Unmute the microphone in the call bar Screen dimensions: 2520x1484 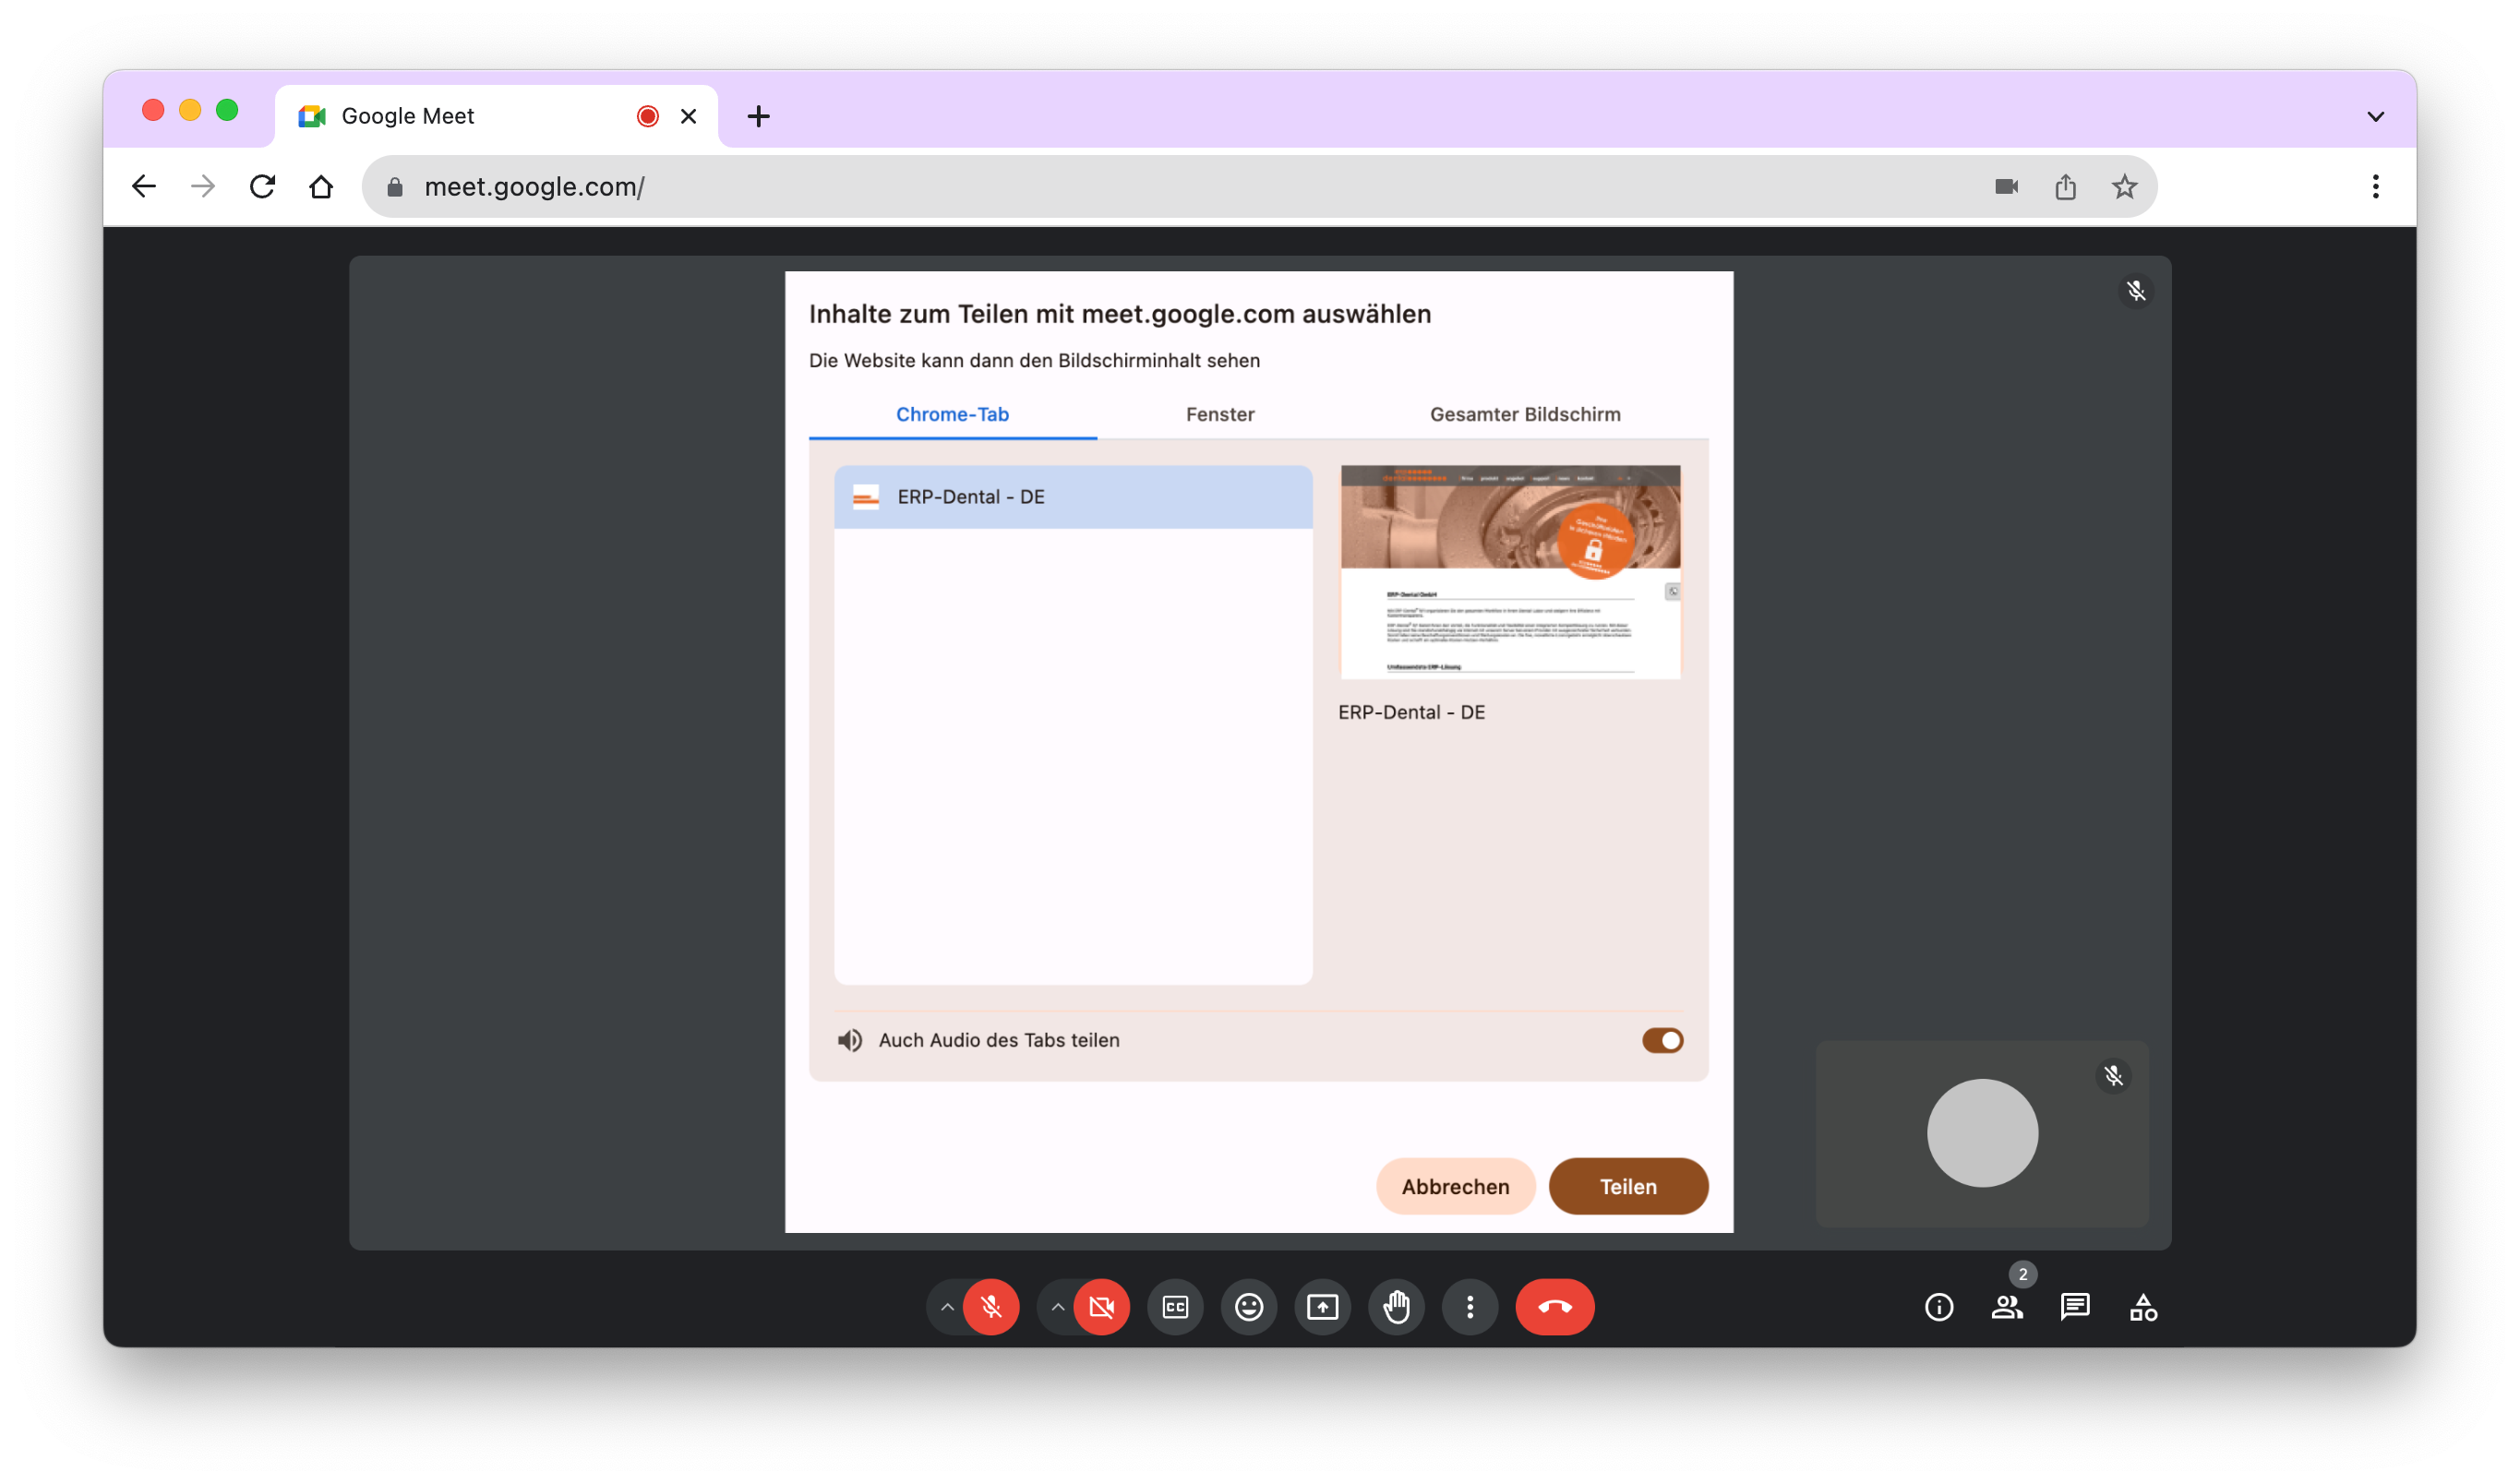click(x=991, y=1306)
